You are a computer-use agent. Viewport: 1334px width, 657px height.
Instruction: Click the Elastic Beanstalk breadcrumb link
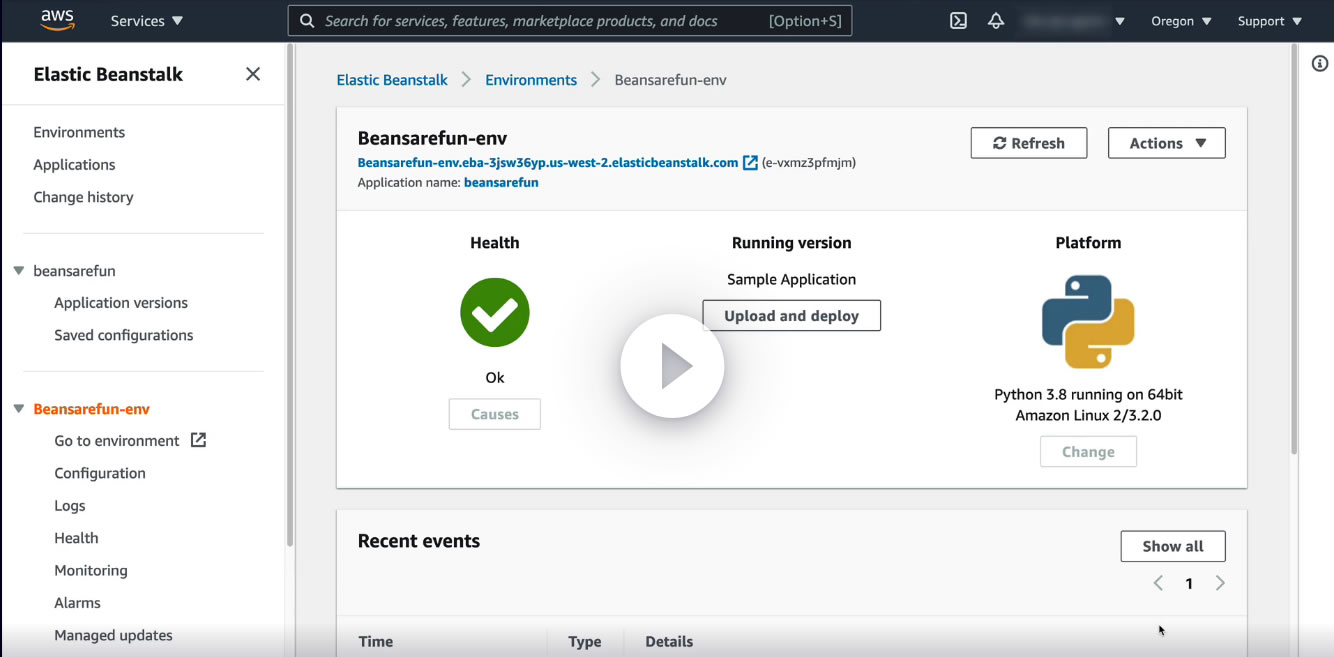(x=392, y=80)
